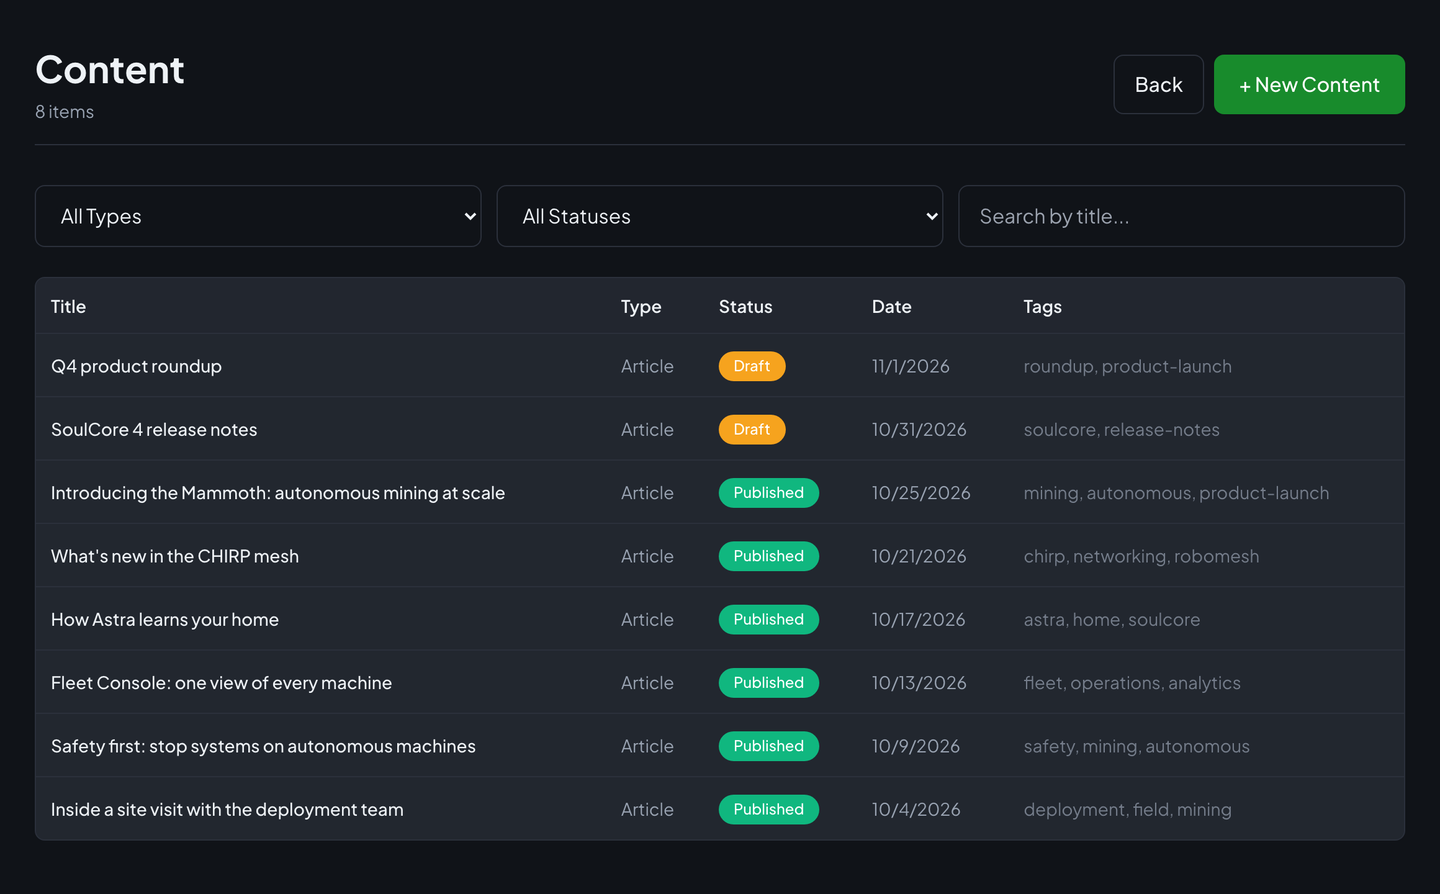
Task: Click the date 10/4/2026
Action: click(x=916, y=809)
